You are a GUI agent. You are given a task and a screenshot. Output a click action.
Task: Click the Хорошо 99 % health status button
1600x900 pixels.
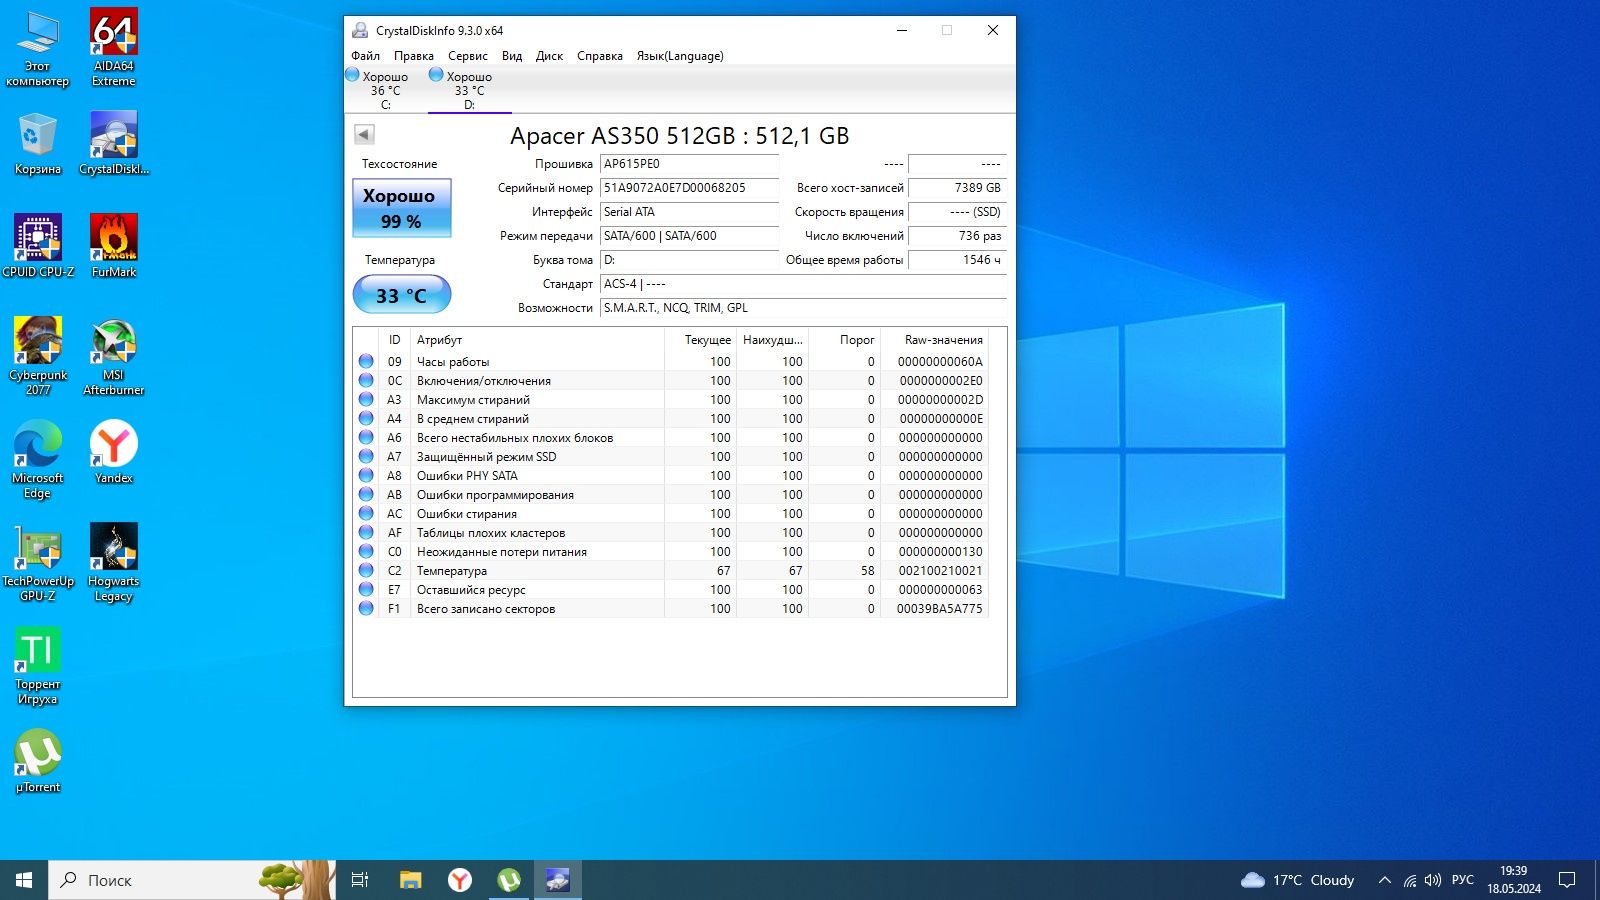[x=402, y=208]
